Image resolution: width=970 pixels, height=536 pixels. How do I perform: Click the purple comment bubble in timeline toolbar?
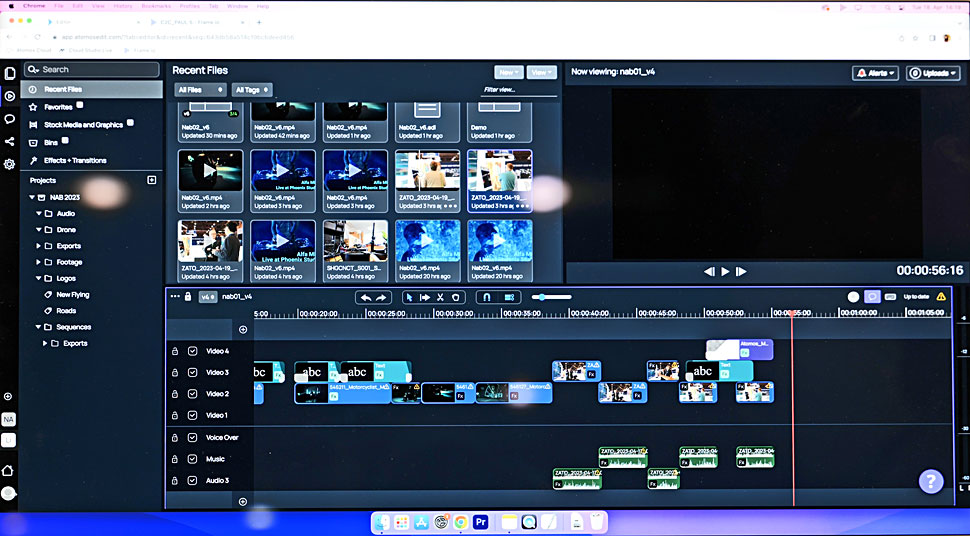pyautogui.click(x=872, y=297)
